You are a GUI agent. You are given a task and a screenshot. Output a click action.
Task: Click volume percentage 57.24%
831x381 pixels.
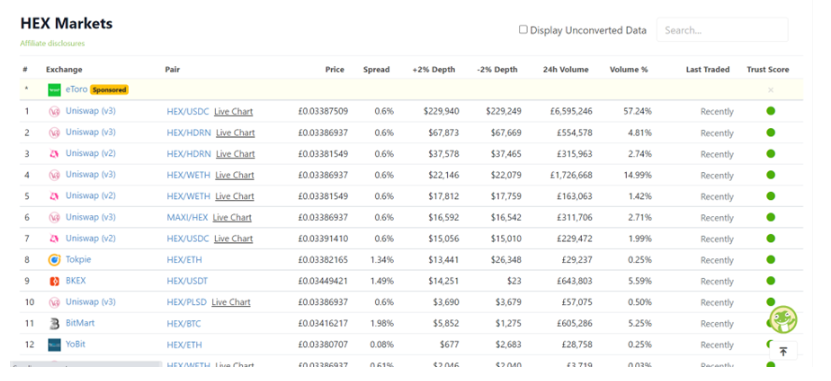tap(638, 112)
